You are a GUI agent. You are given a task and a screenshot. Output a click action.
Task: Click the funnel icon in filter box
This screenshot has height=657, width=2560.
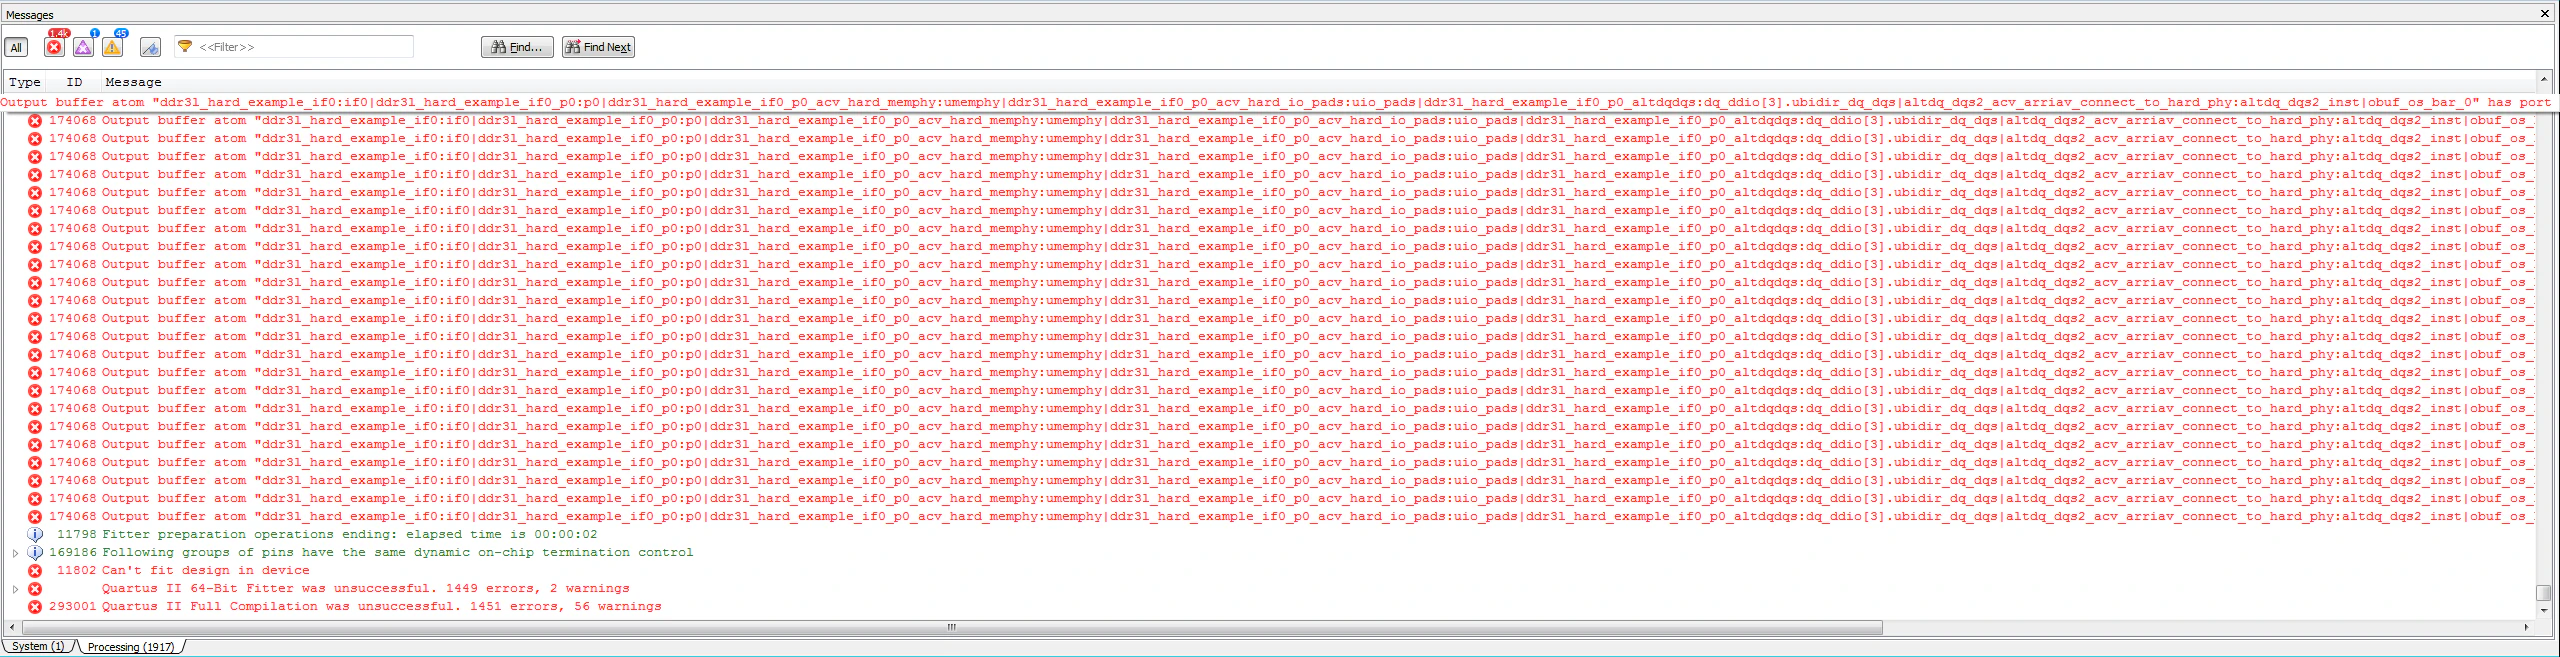(185, 46)
